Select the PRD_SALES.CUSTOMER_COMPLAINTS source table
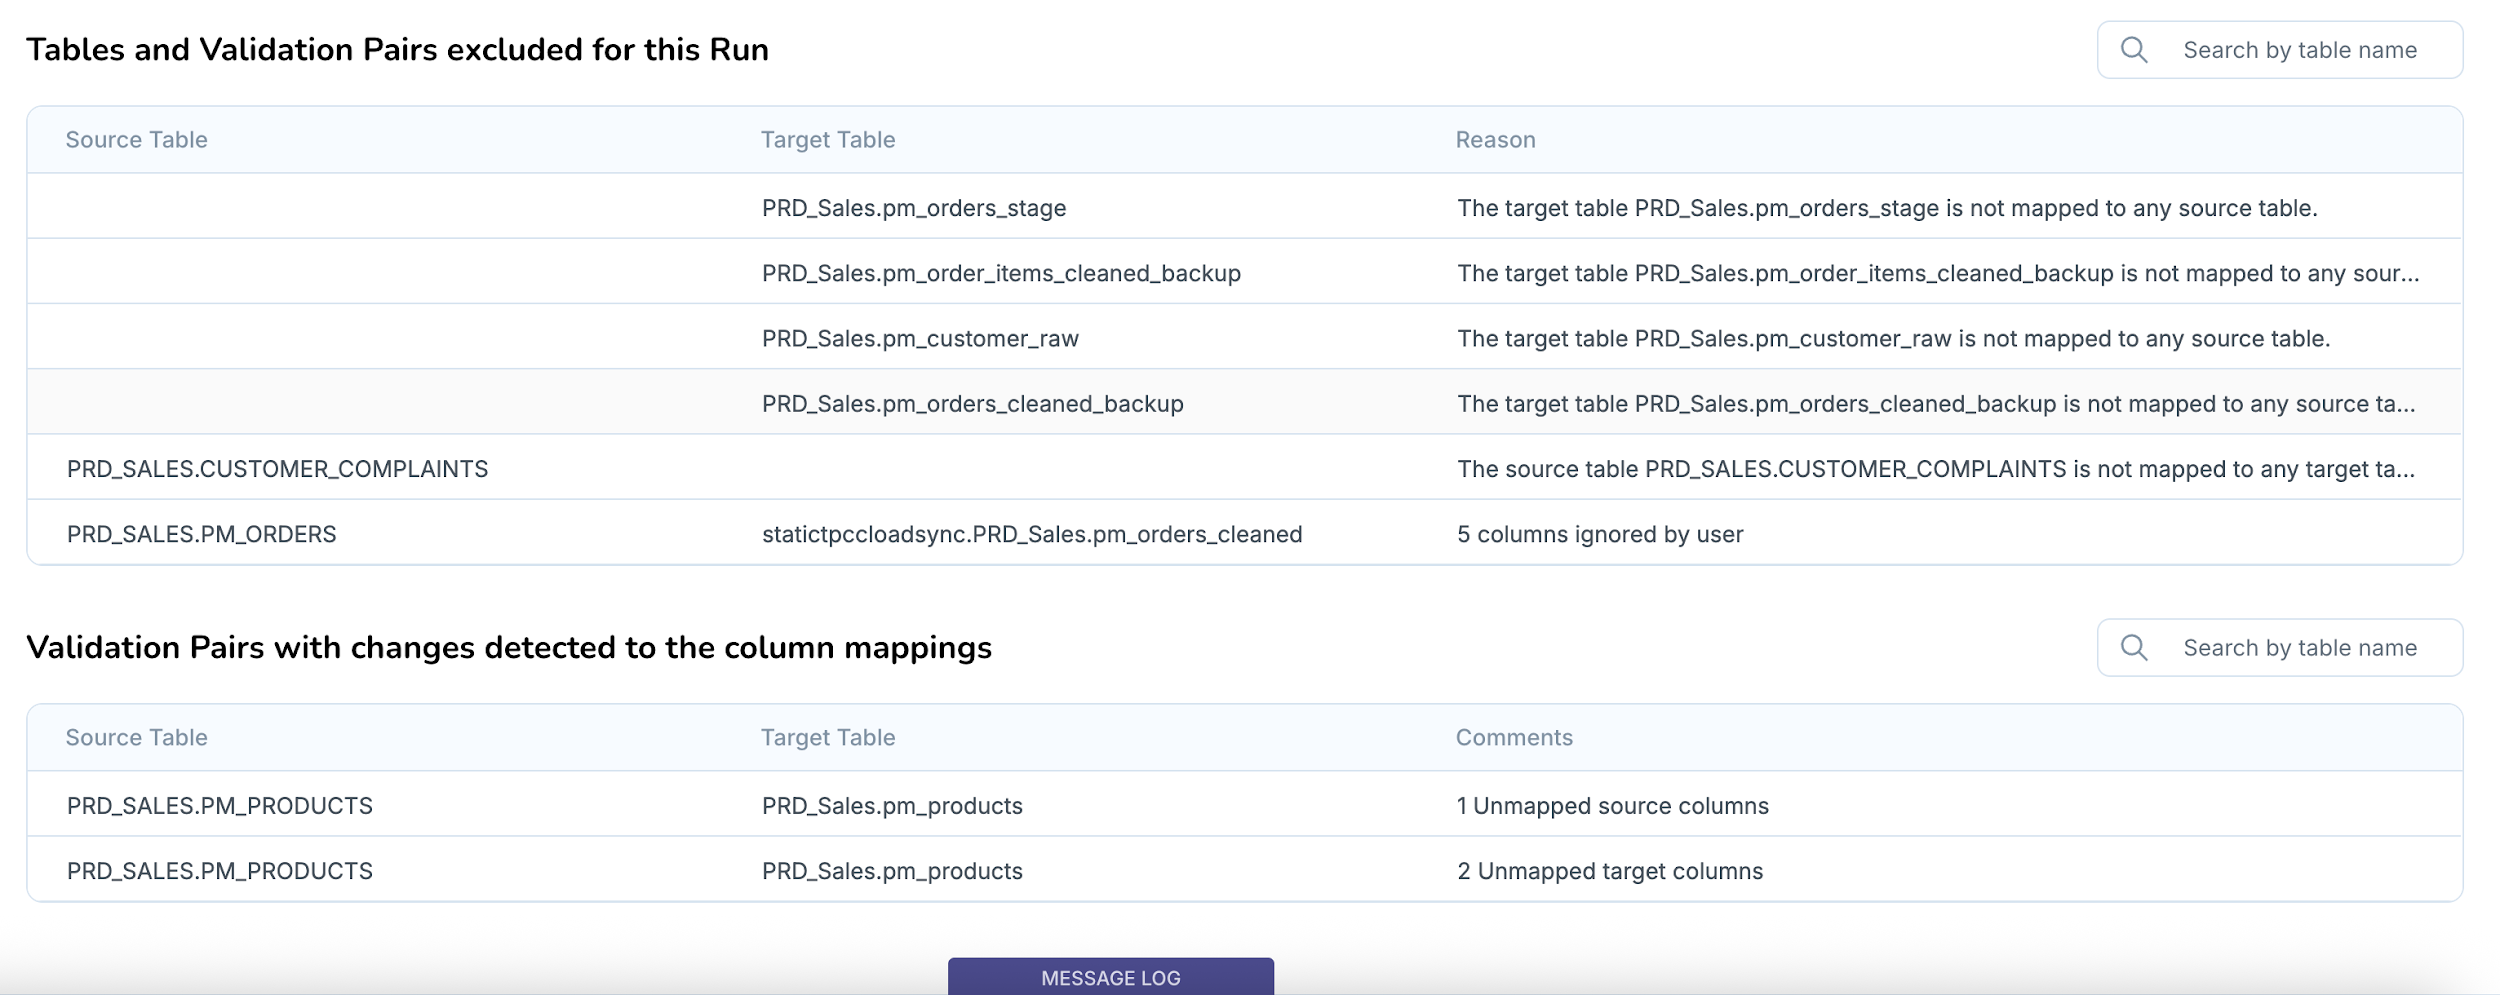 click(277, 469)
